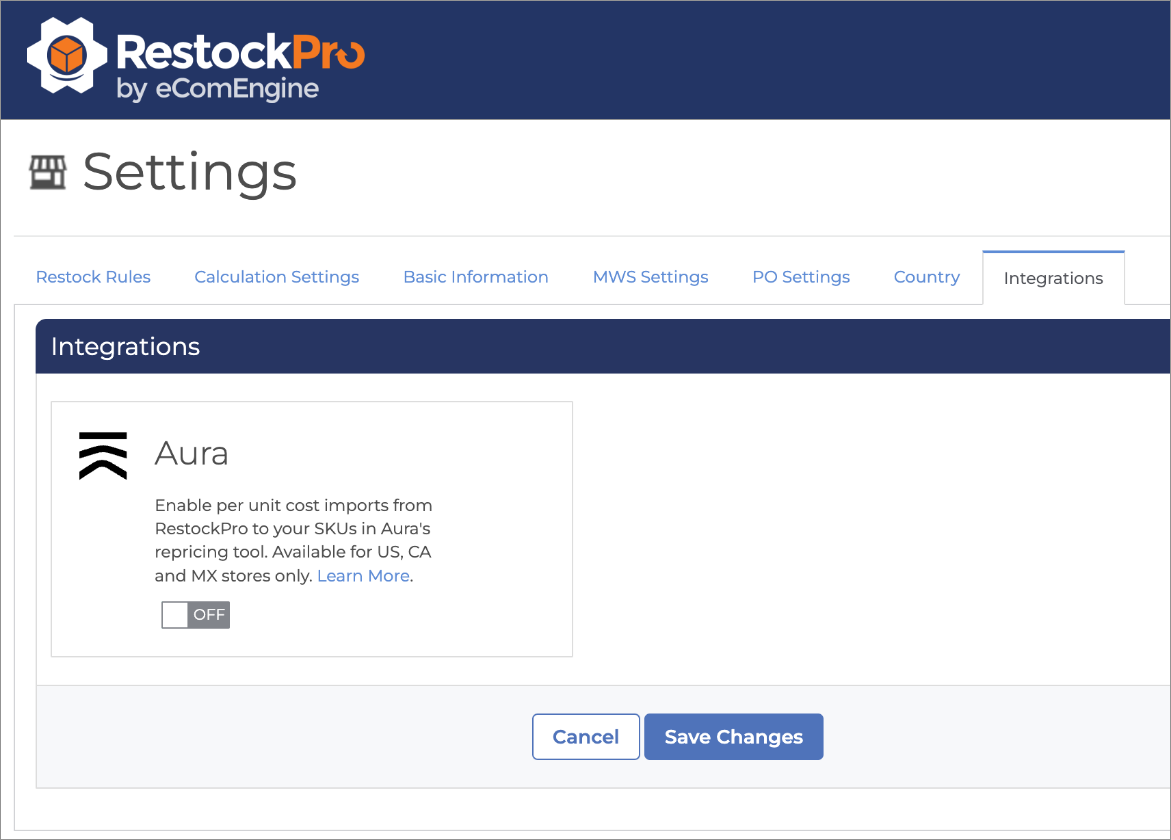This screenshot has width=1171, height=840.
Task: Open the Restock Rules tab
Action: tap(93, 277)
